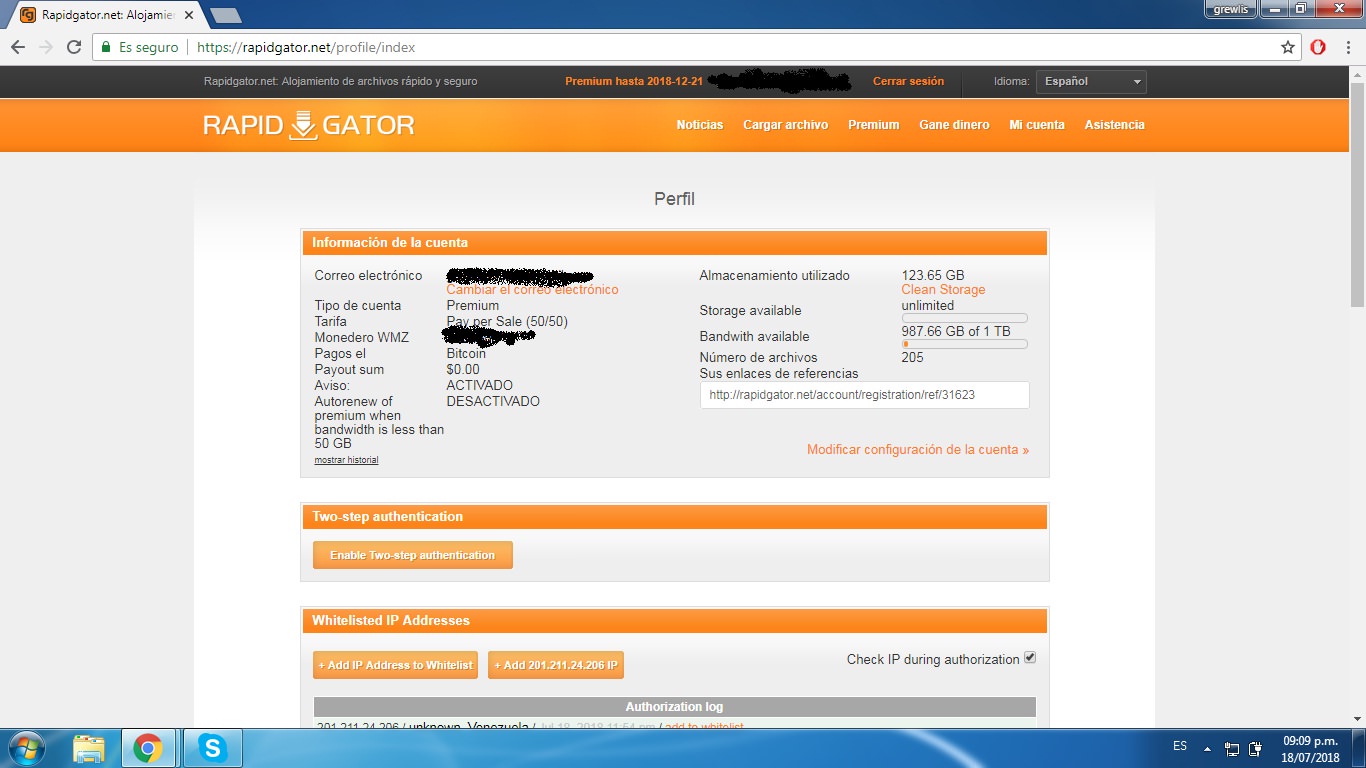
Task: Show hidden system tray icons
Action: (1207, 748)
